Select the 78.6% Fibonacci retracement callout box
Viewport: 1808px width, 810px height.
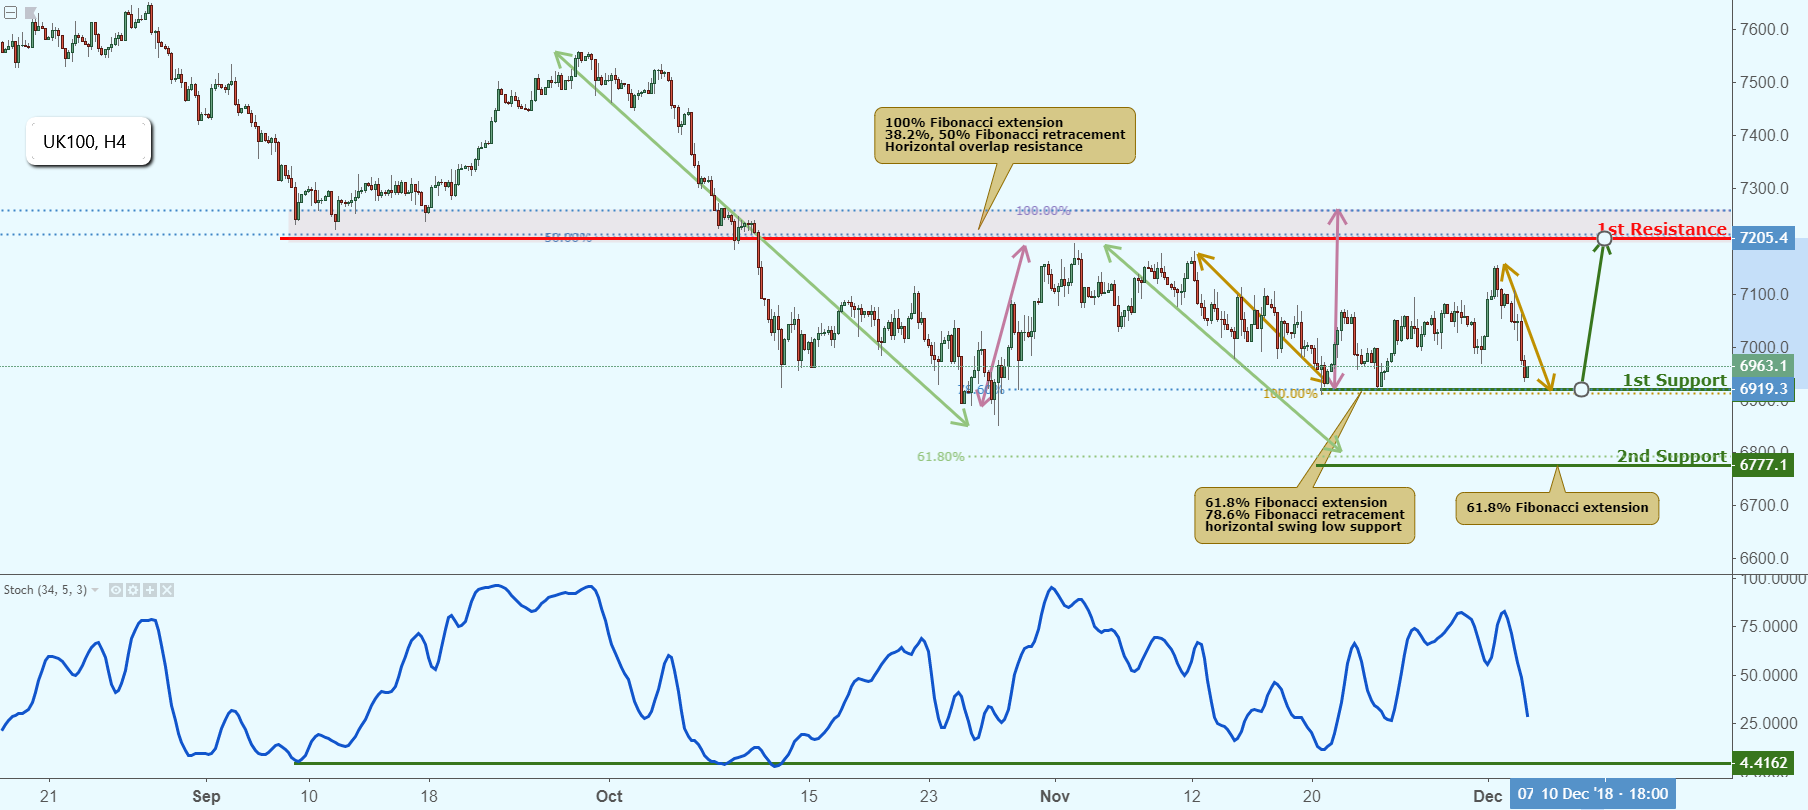1304,515
